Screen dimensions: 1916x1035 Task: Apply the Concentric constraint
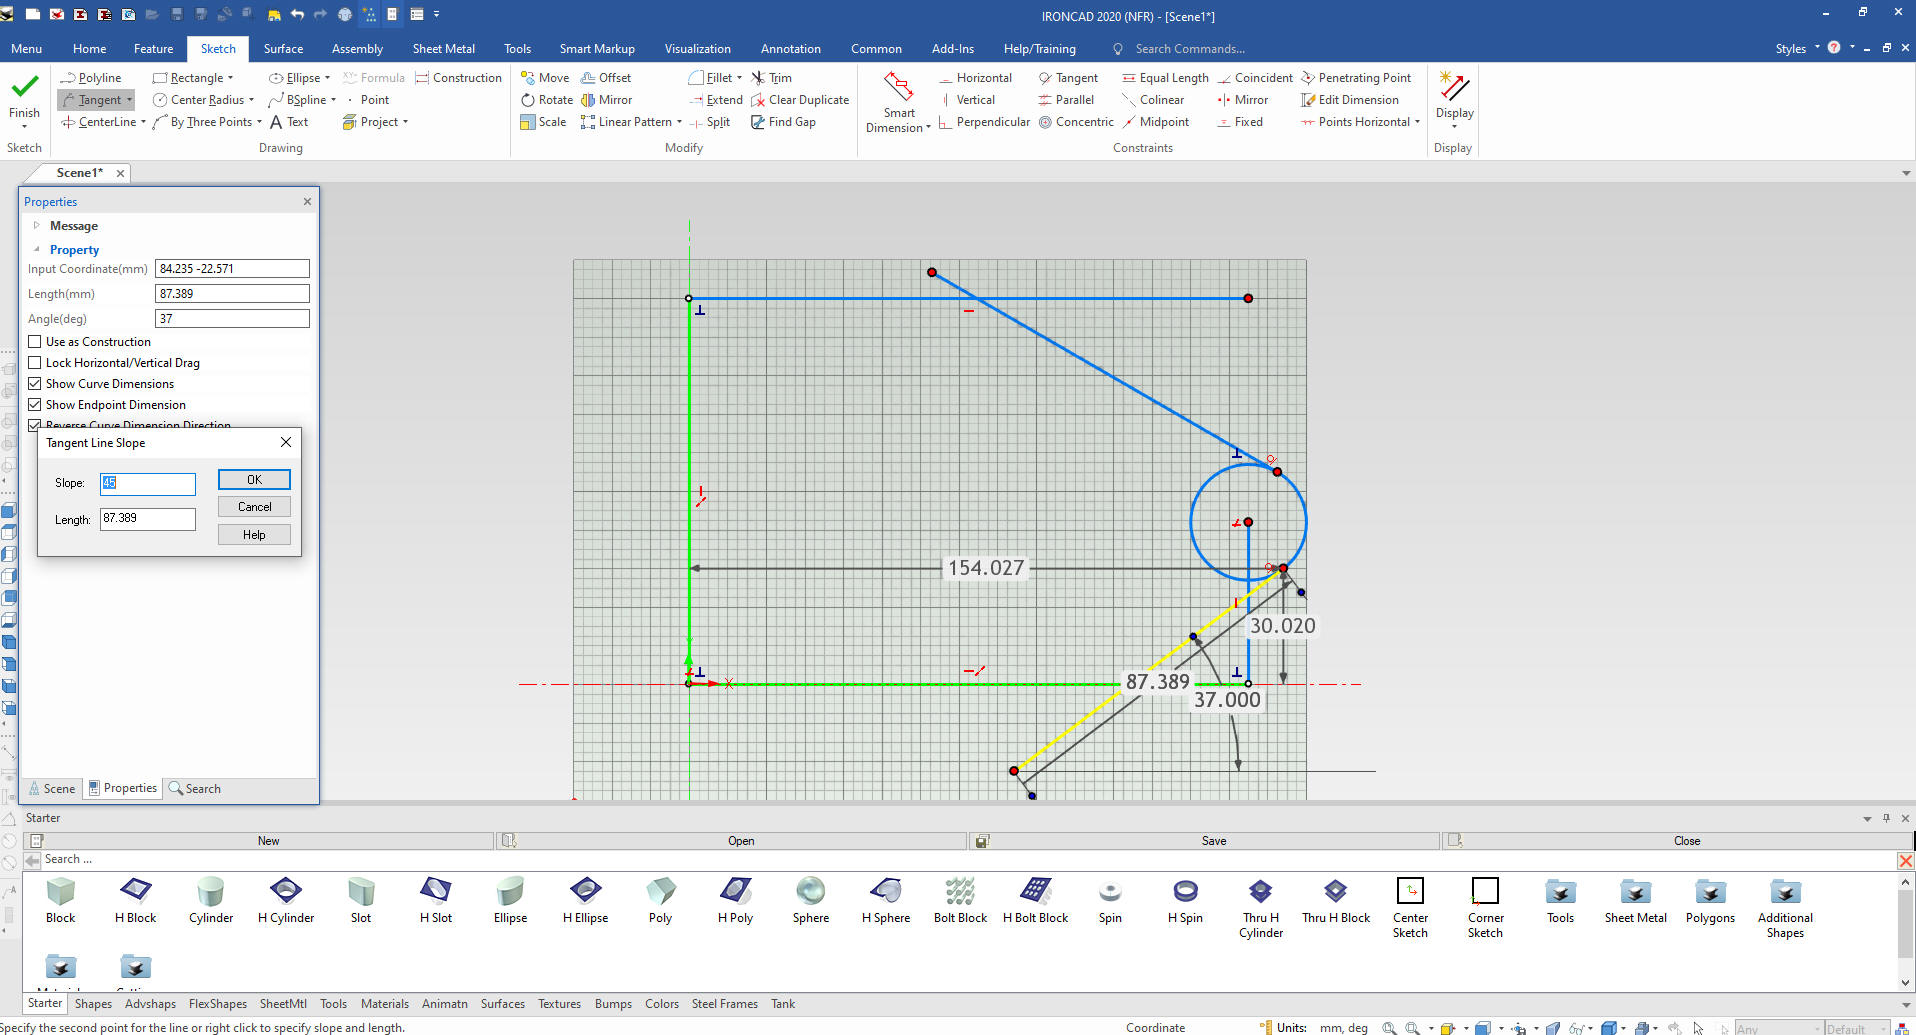(1076, 122)
